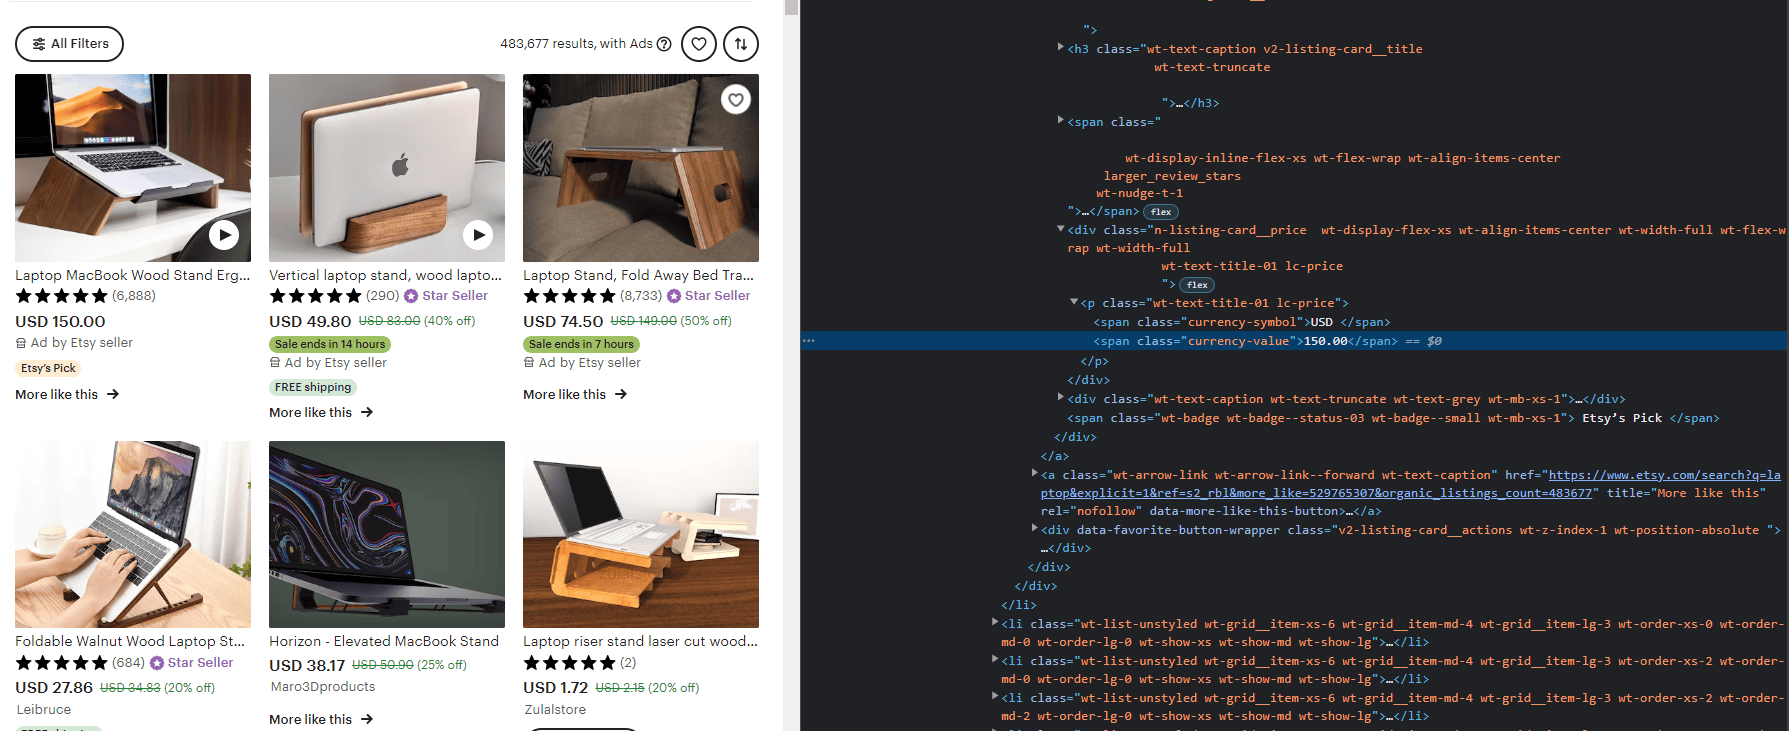This screenshot has width=1789, height=731.
Task: Open Laptop riser laser cut wood image
Action: click(641, 534)
